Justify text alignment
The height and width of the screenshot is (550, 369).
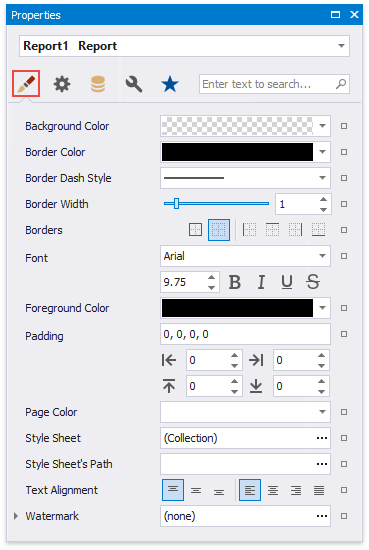click(x=319, y=490)
